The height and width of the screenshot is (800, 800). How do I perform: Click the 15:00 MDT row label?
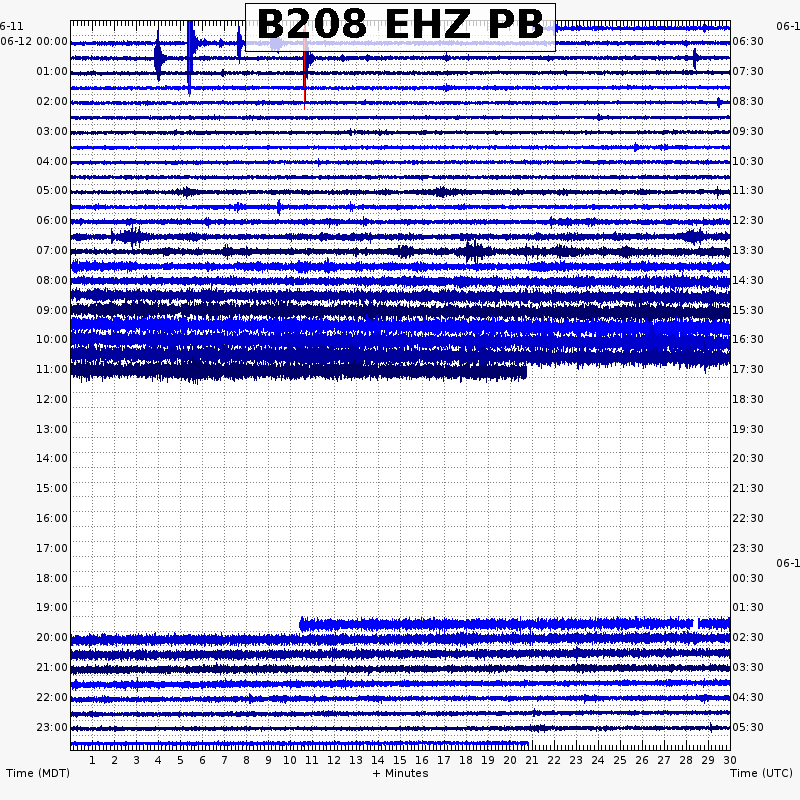(x=52, y=488)
